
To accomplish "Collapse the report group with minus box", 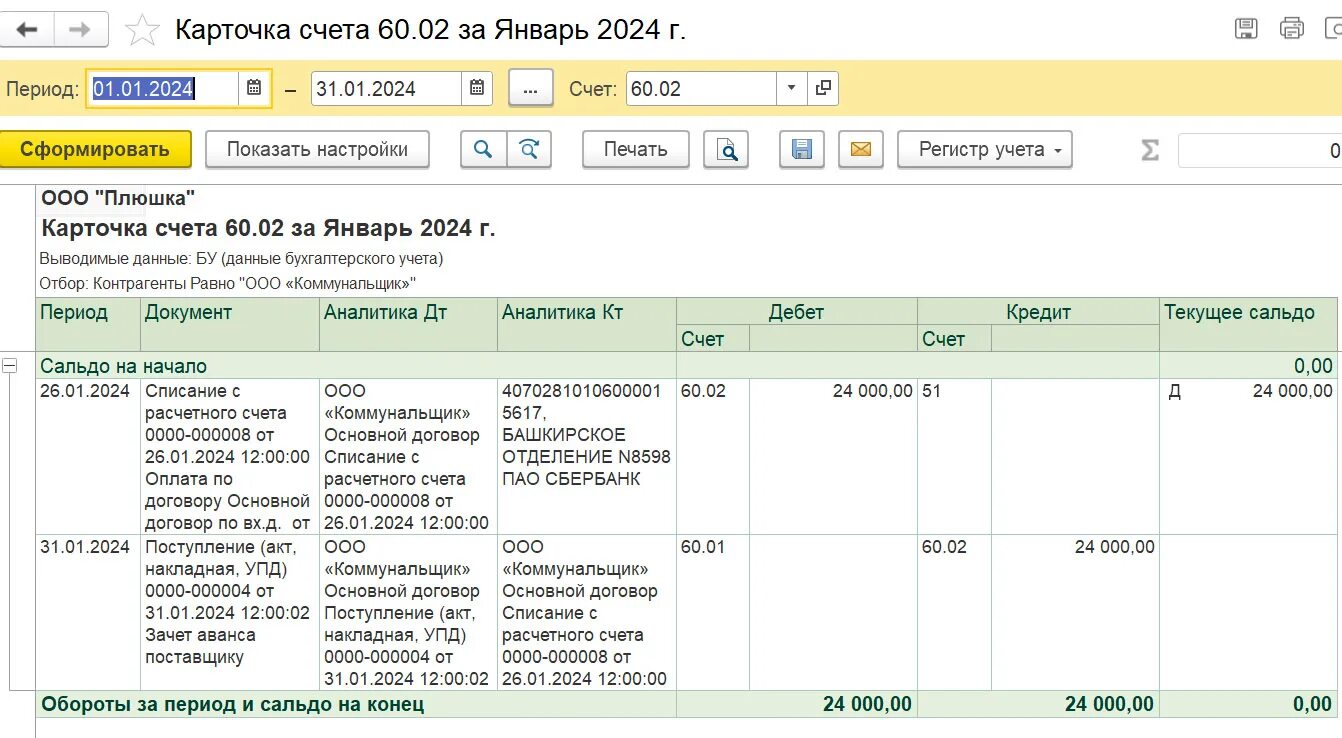I will (x=10, y=366).
